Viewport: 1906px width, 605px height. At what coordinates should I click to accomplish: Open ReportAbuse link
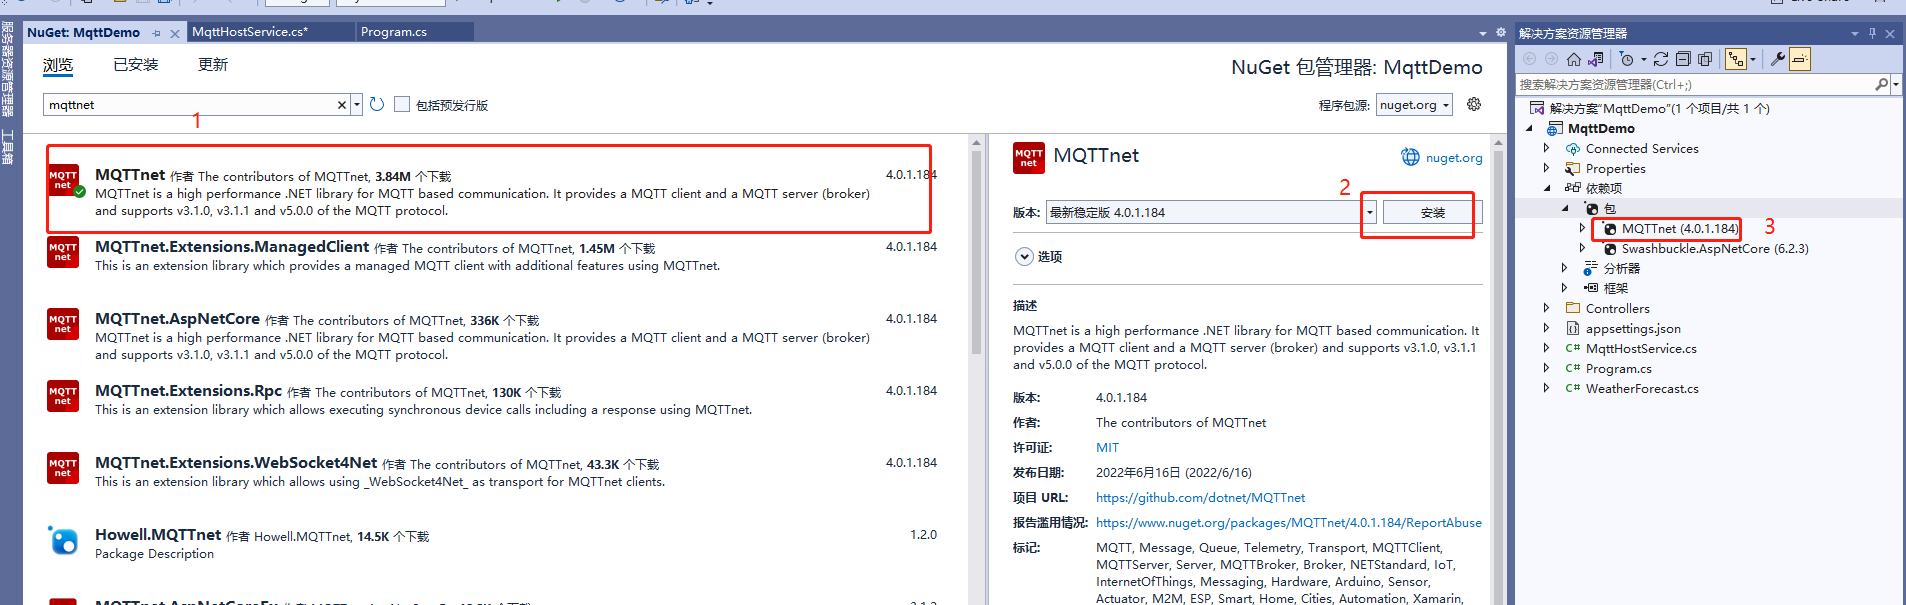point(1288,523)
